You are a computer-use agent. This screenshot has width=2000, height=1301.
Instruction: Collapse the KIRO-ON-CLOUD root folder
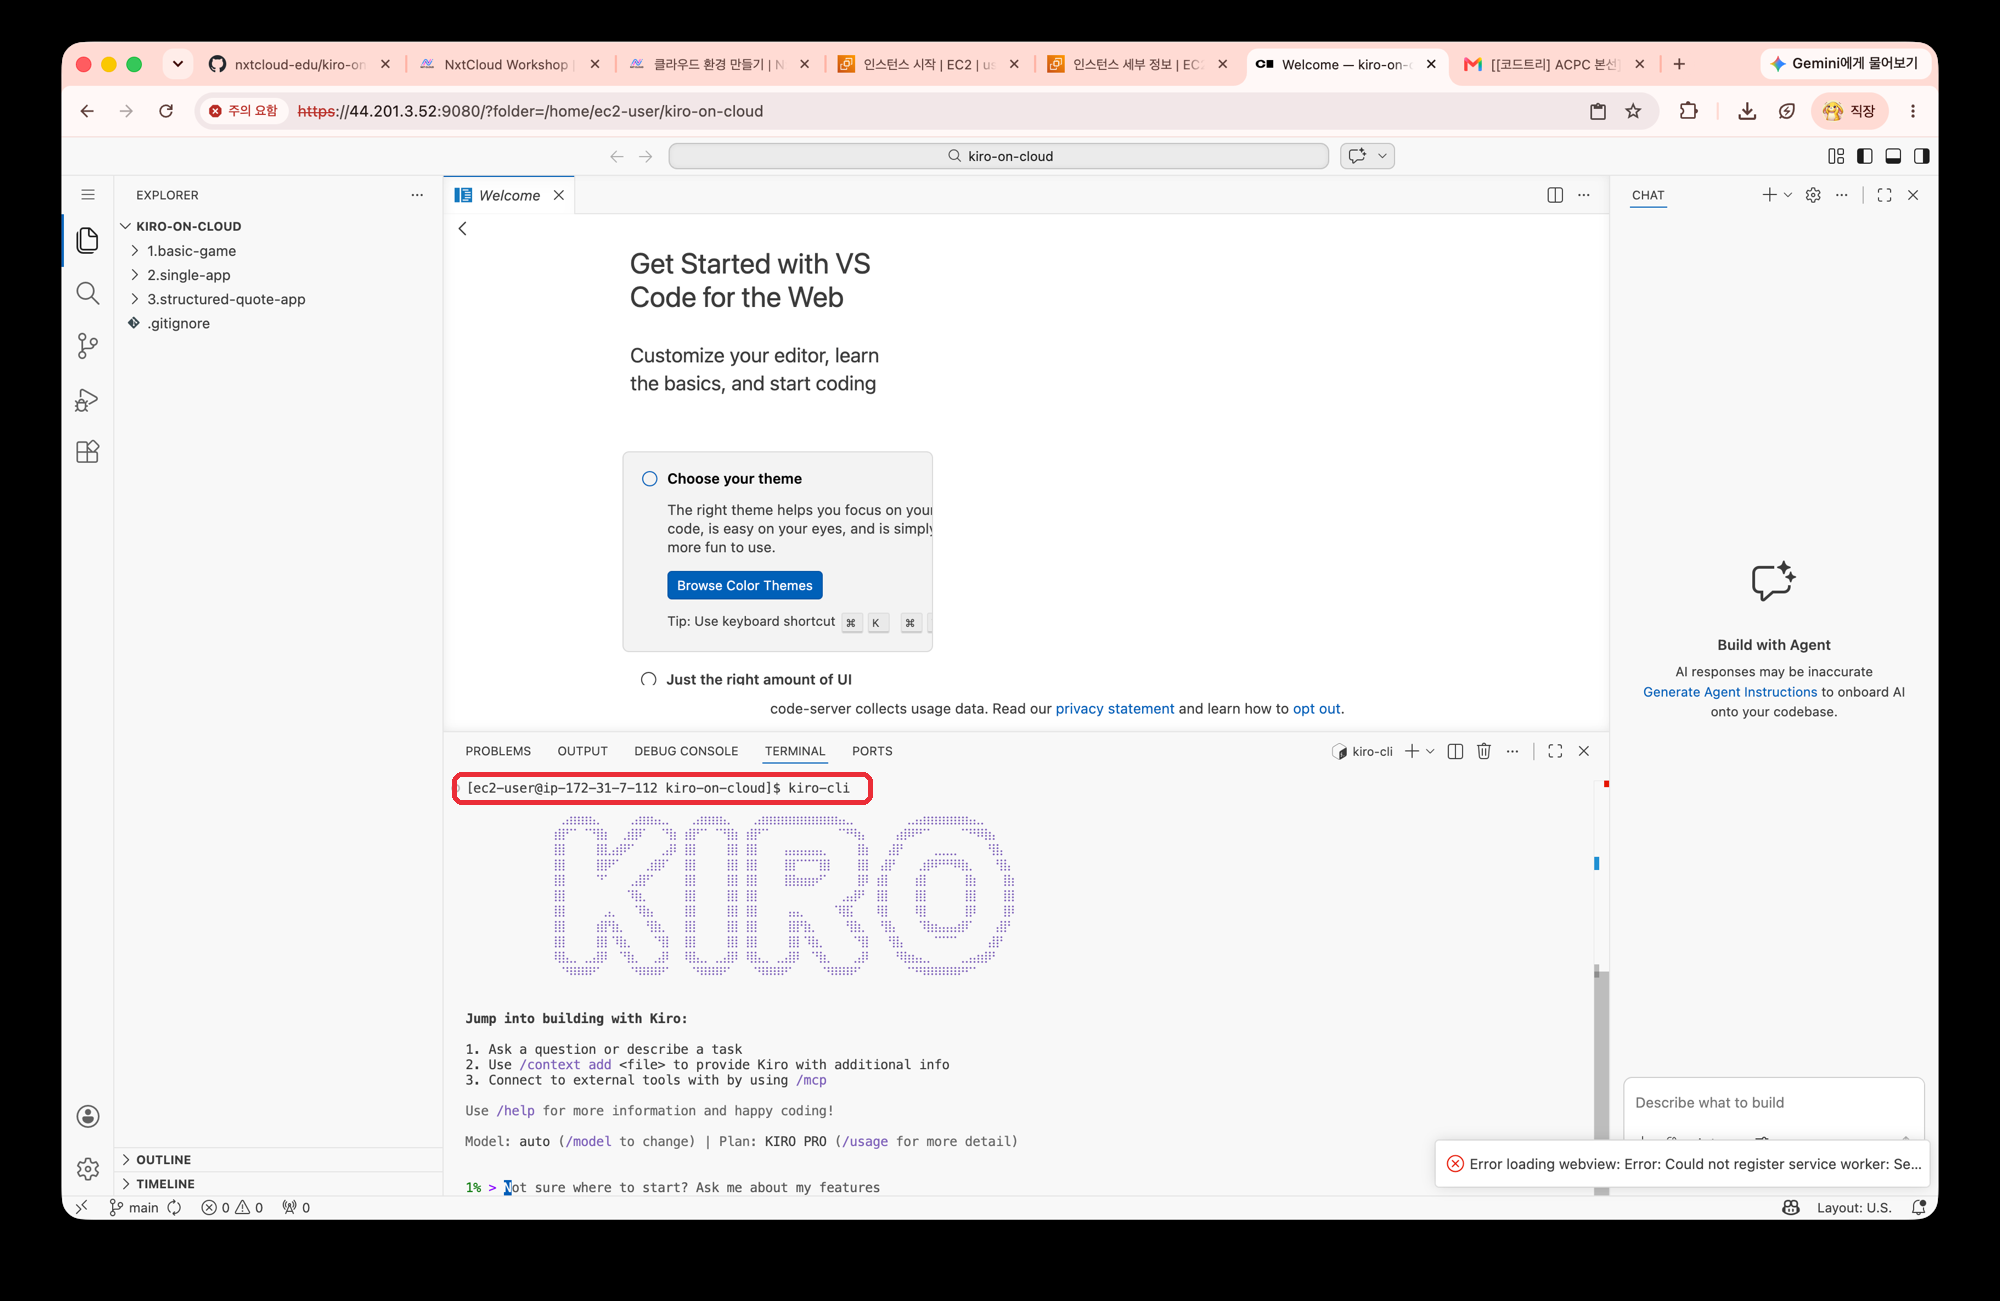click(125, 226)
